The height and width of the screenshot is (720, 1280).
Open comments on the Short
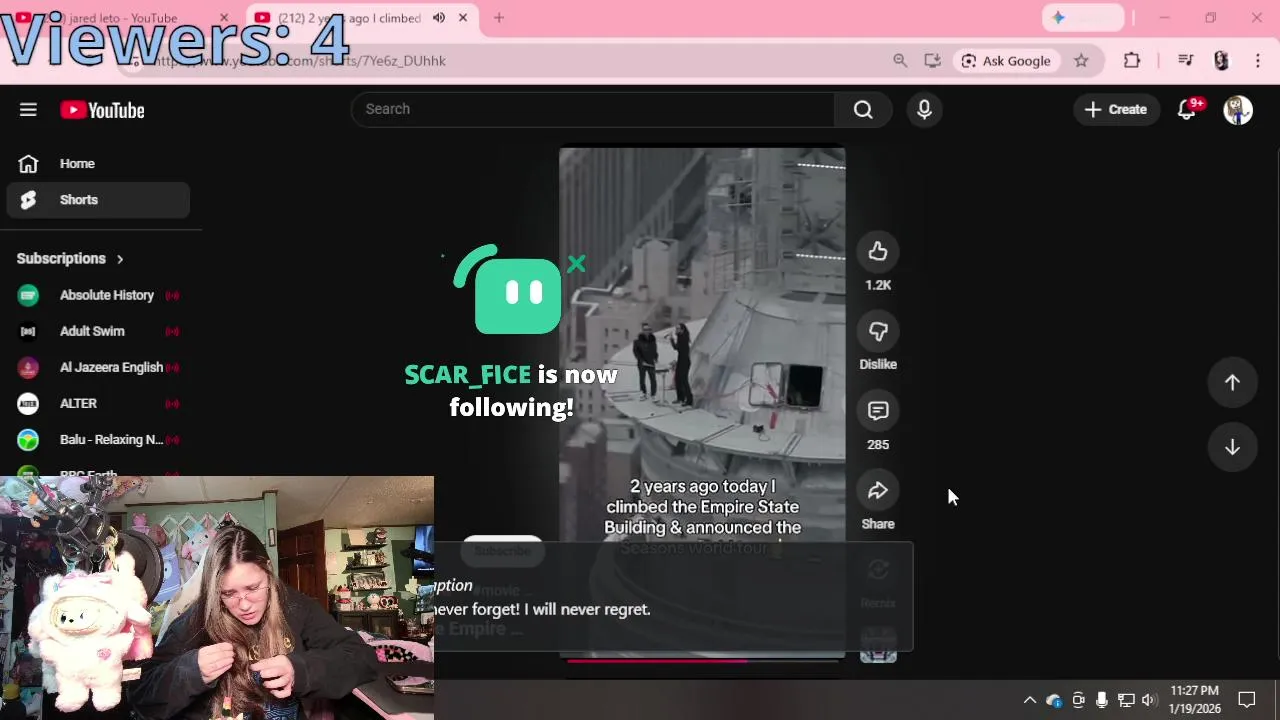[x=878, y=411]
